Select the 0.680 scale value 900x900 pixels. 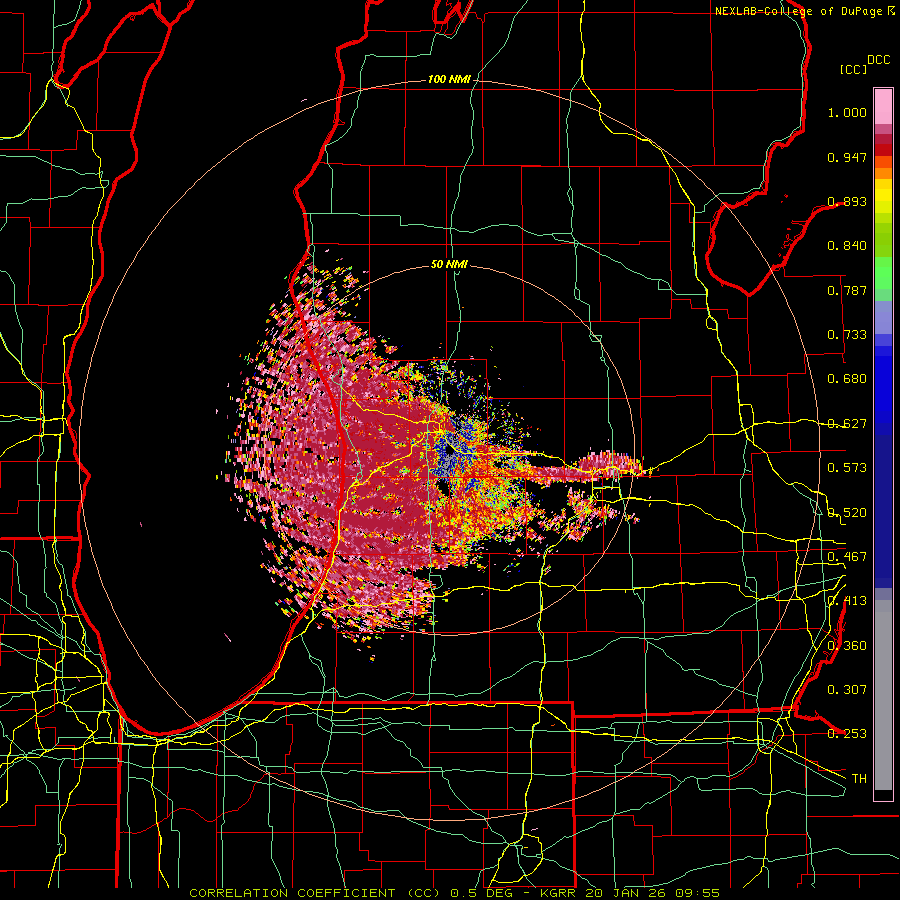[x=847, y=379]
